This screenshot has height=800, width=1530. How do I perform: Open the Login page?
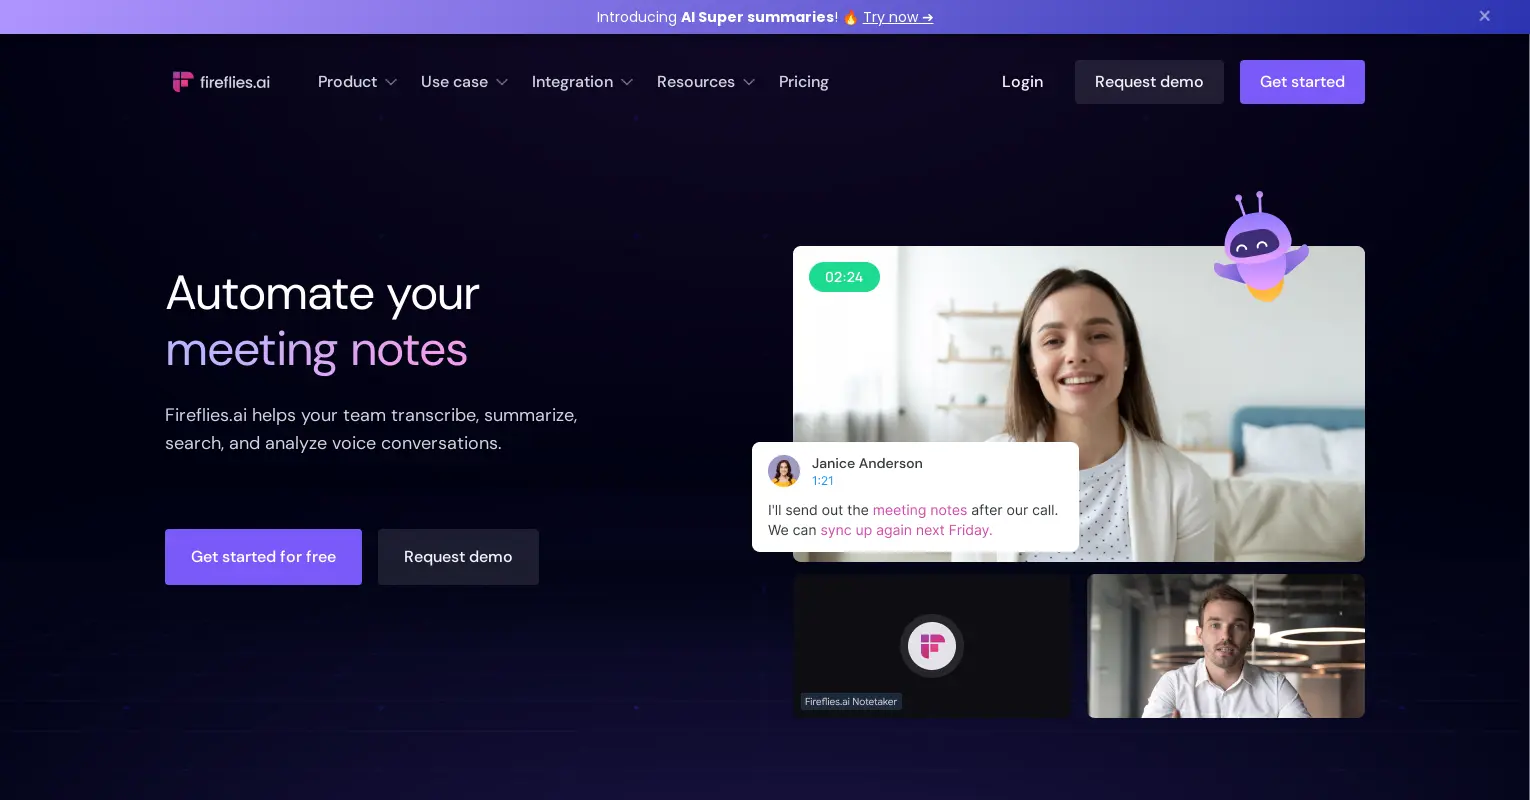(x=1022, y=82)
